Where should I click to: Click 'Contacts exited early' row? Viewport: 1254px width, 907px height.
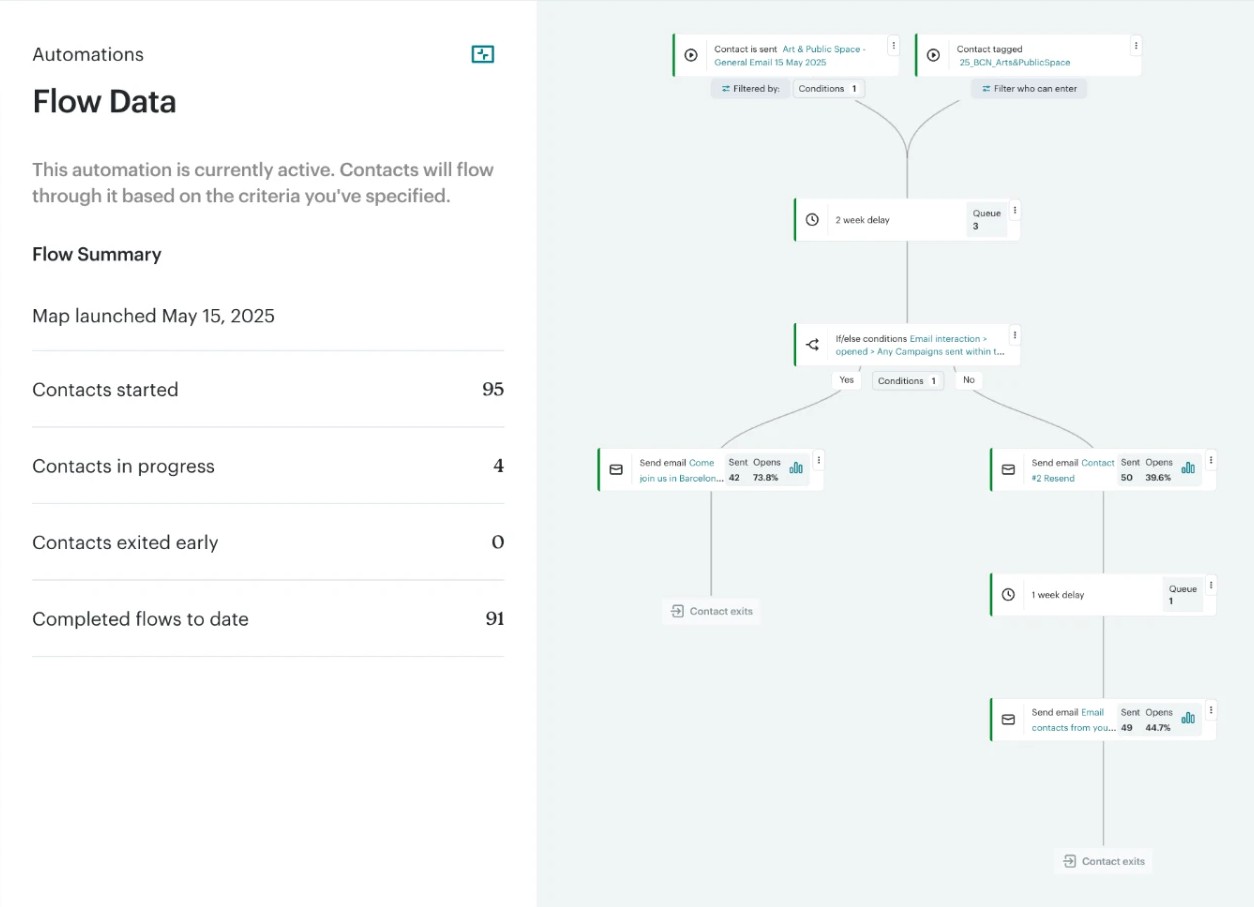click(268, 543)
